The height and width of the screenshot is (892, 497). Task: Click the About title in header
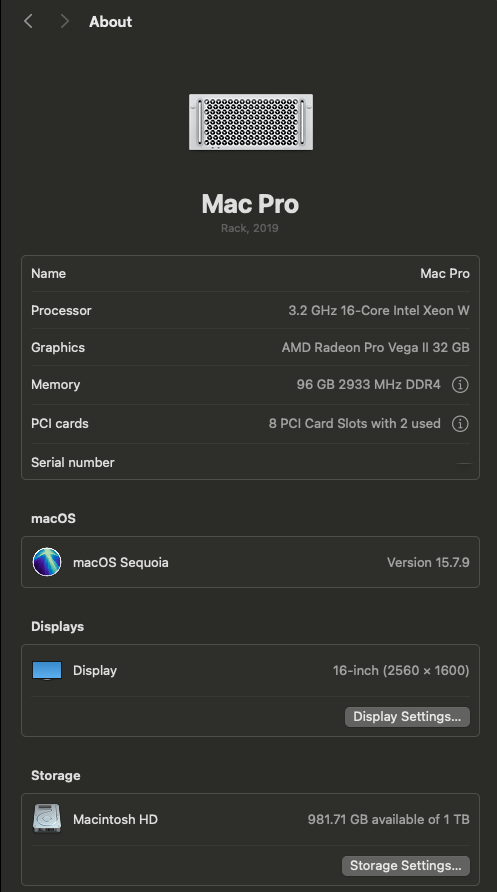(x=110, y=22)
